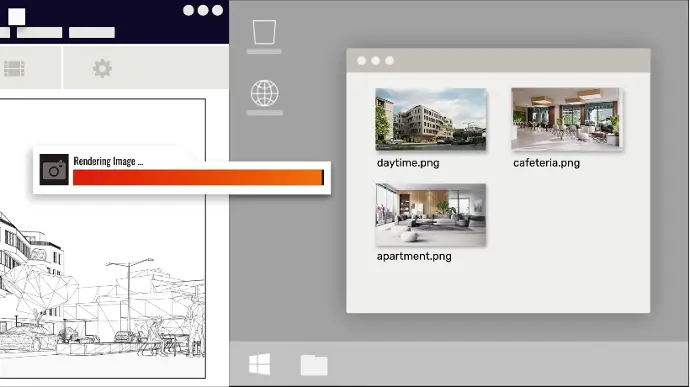Screen dimensions: 690x387
Task: Click the Rendering Image status text
Action: click(x=108, y=161)
